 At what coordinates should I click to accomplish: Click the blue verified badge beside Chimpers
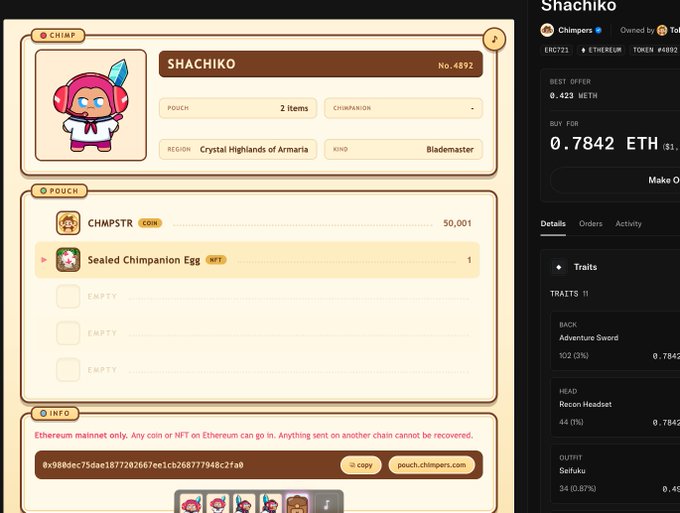pos(598,30)
